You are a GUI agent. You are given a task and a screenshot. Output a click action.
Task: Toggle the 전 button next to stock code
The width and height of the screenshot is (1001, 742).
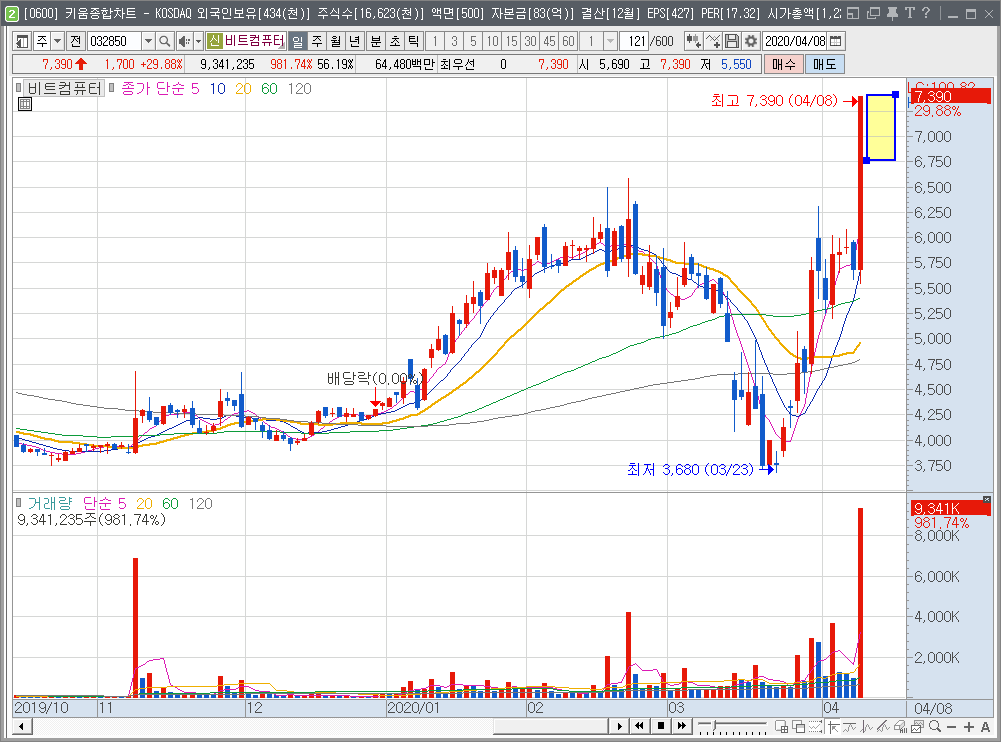(75, 42)
